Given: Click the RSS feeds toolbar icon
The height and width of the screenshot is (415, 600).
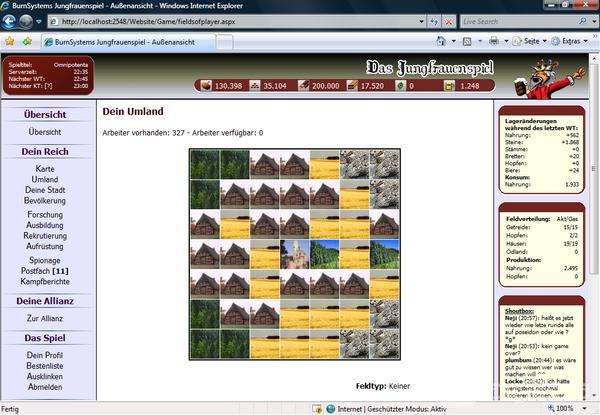Looking at the screenshot, I should (x=467, y=41).
